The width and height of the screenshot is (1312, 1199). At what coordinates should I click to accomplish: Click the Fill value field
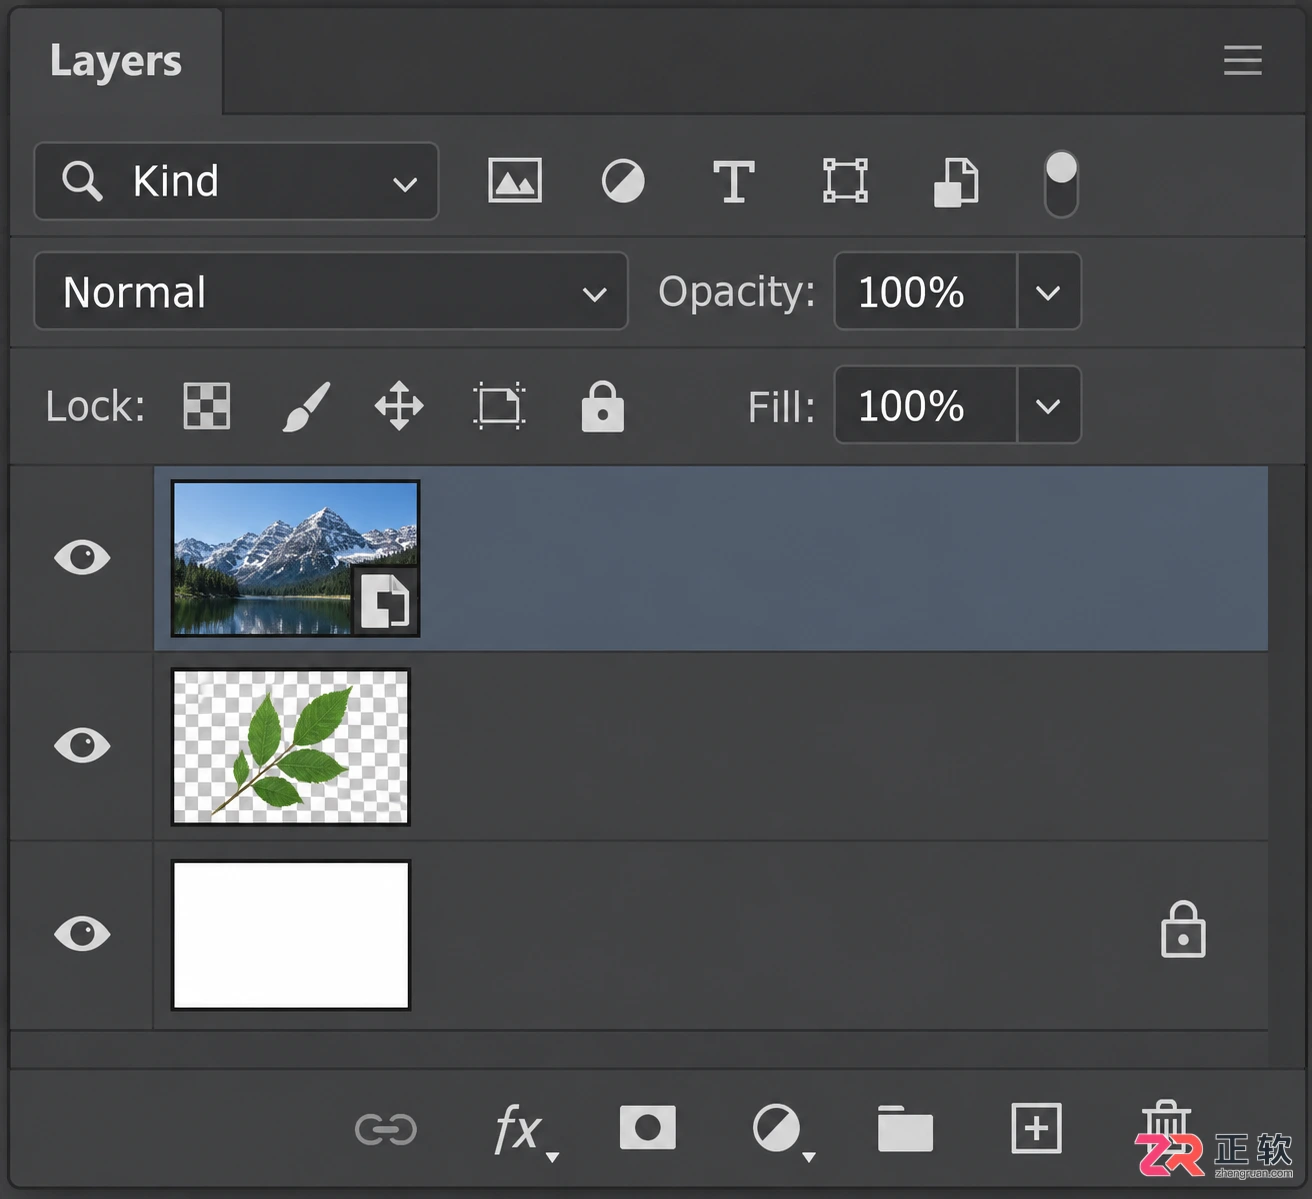pos(926,405)
